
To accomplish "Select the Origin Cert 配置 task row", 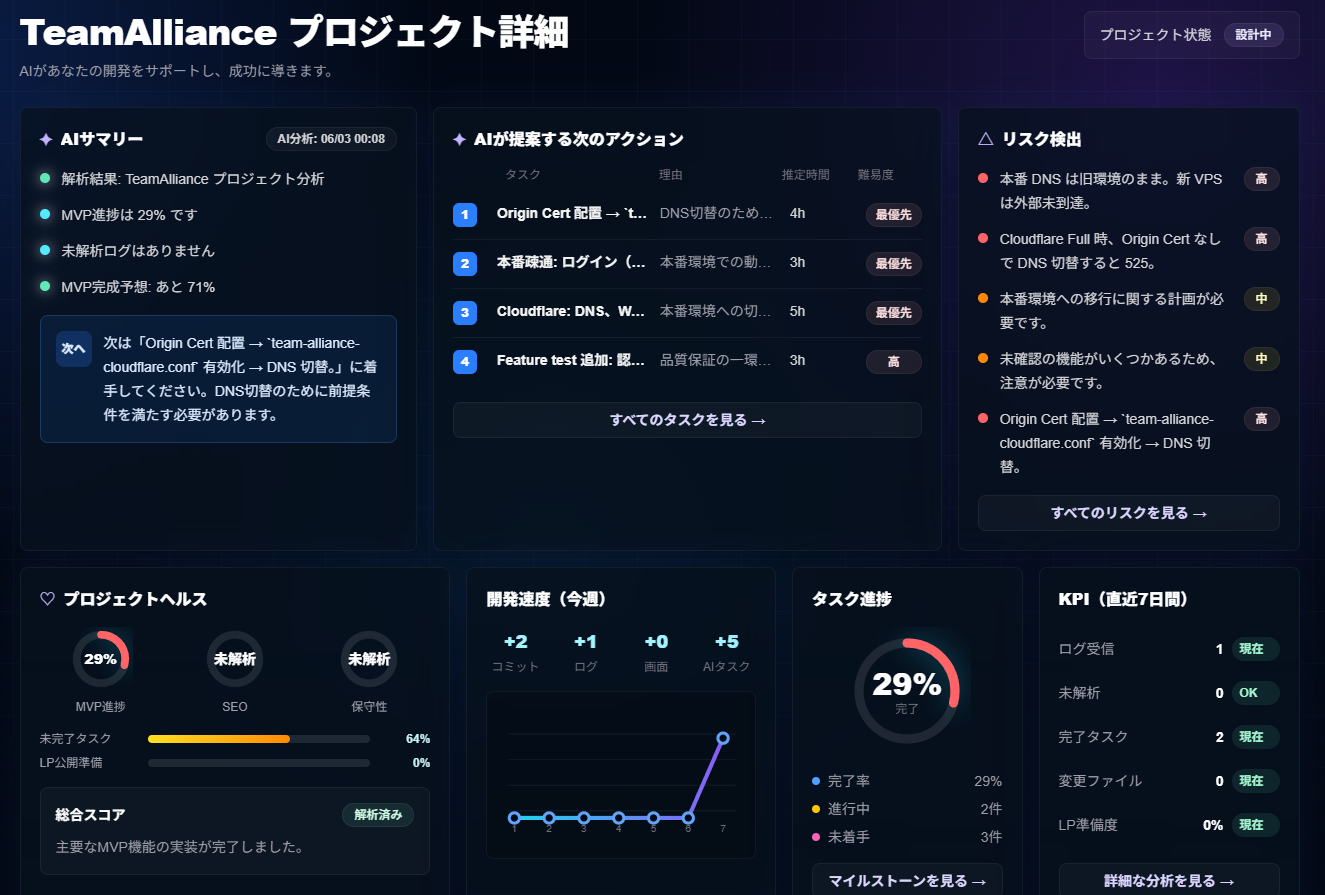I will [687, 214].
